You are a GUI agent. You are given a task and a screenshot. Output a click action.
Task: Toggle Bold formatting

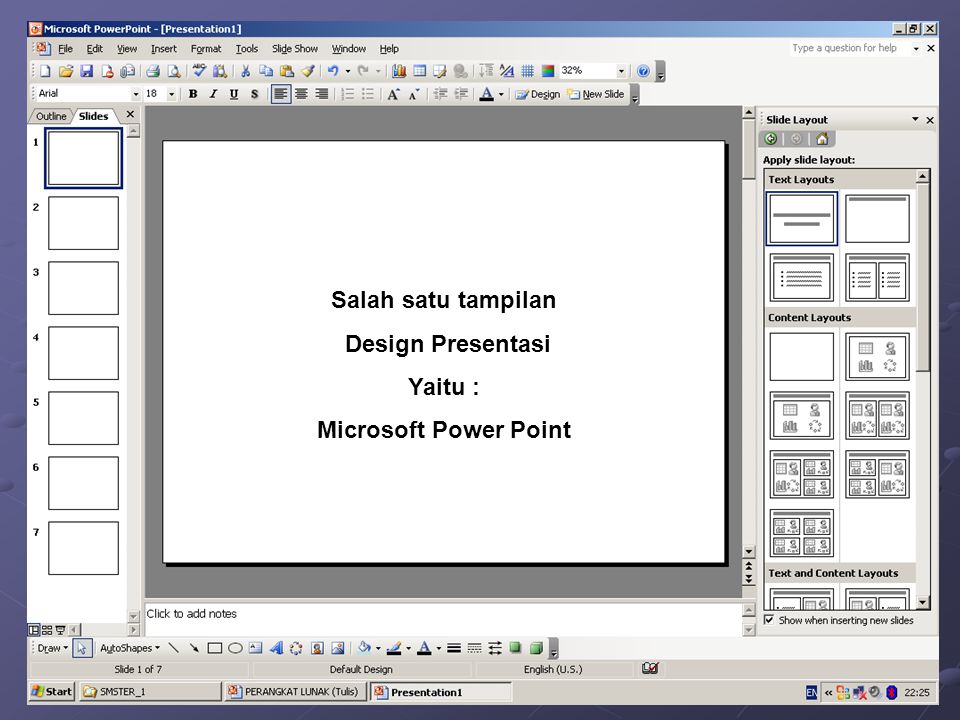click(x=193, y=94)
